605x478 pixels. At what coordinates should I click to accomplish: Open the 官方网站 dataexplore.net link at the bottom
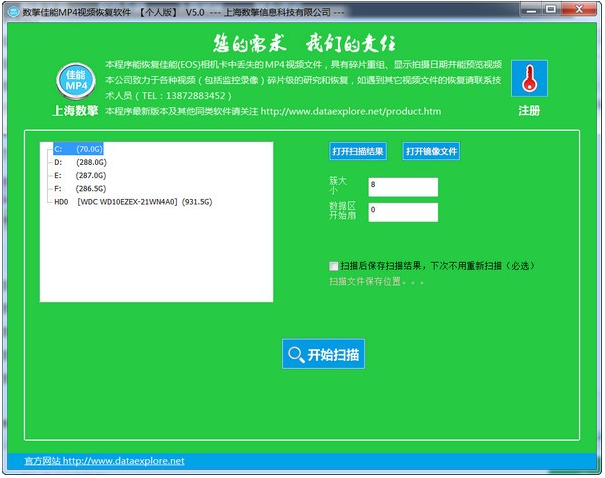pos(104,461)
